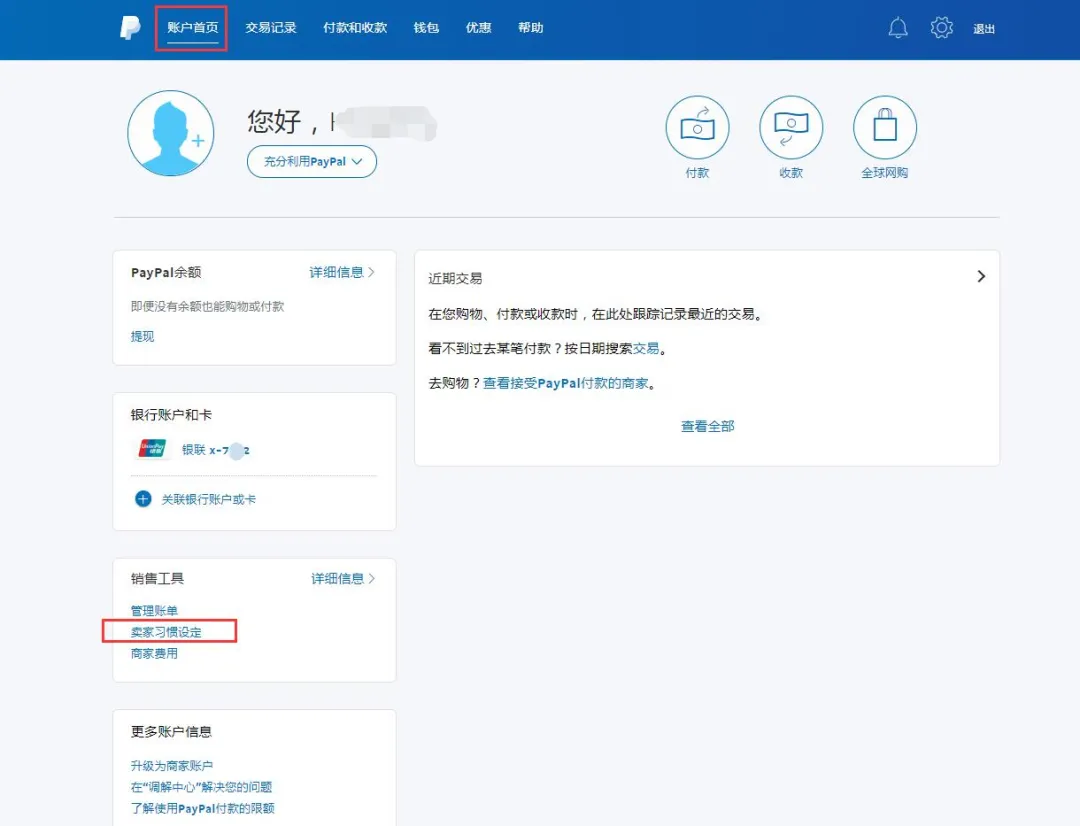1080x826 pixels.
Task: Click the plus icon beside 关联银行账户或卡
Action: click(143, 498)
